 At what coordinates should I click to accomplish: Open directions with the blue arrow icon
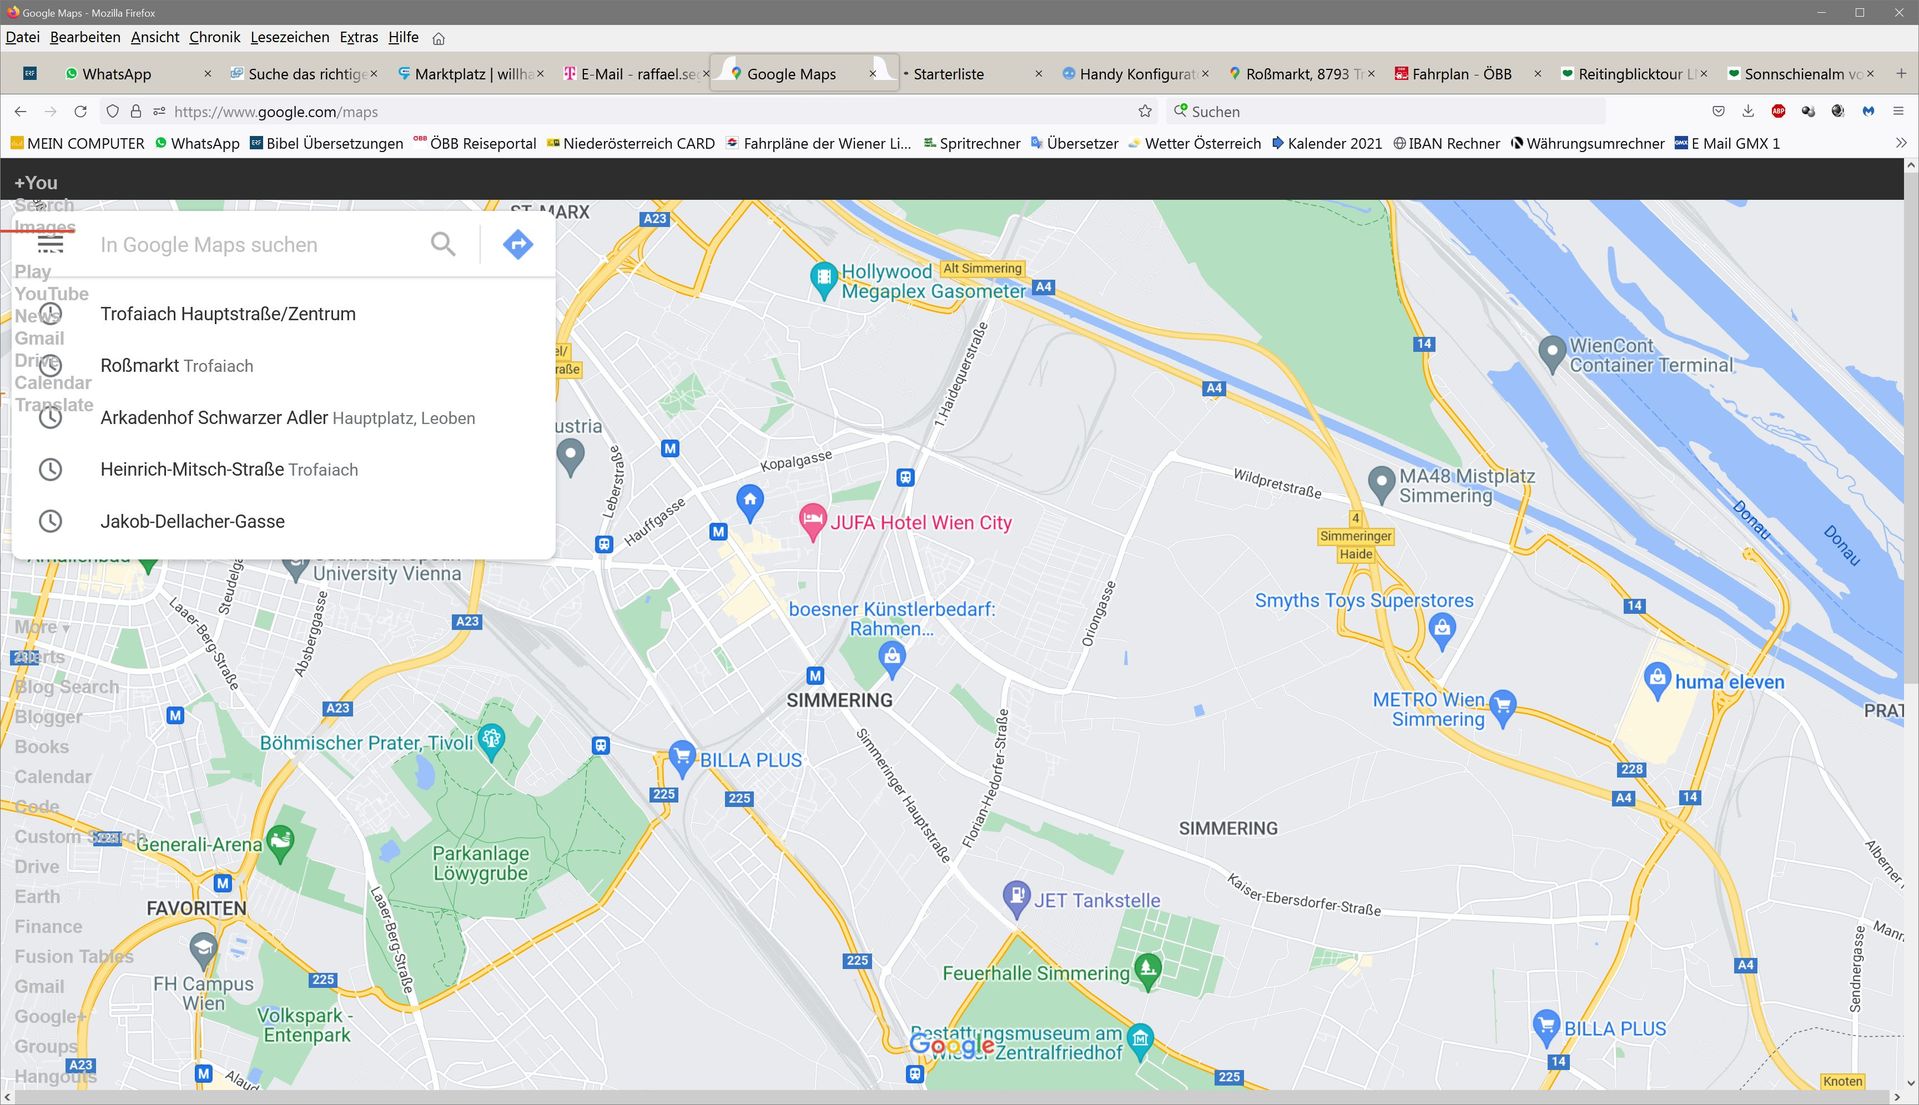[x=517, y=244]
